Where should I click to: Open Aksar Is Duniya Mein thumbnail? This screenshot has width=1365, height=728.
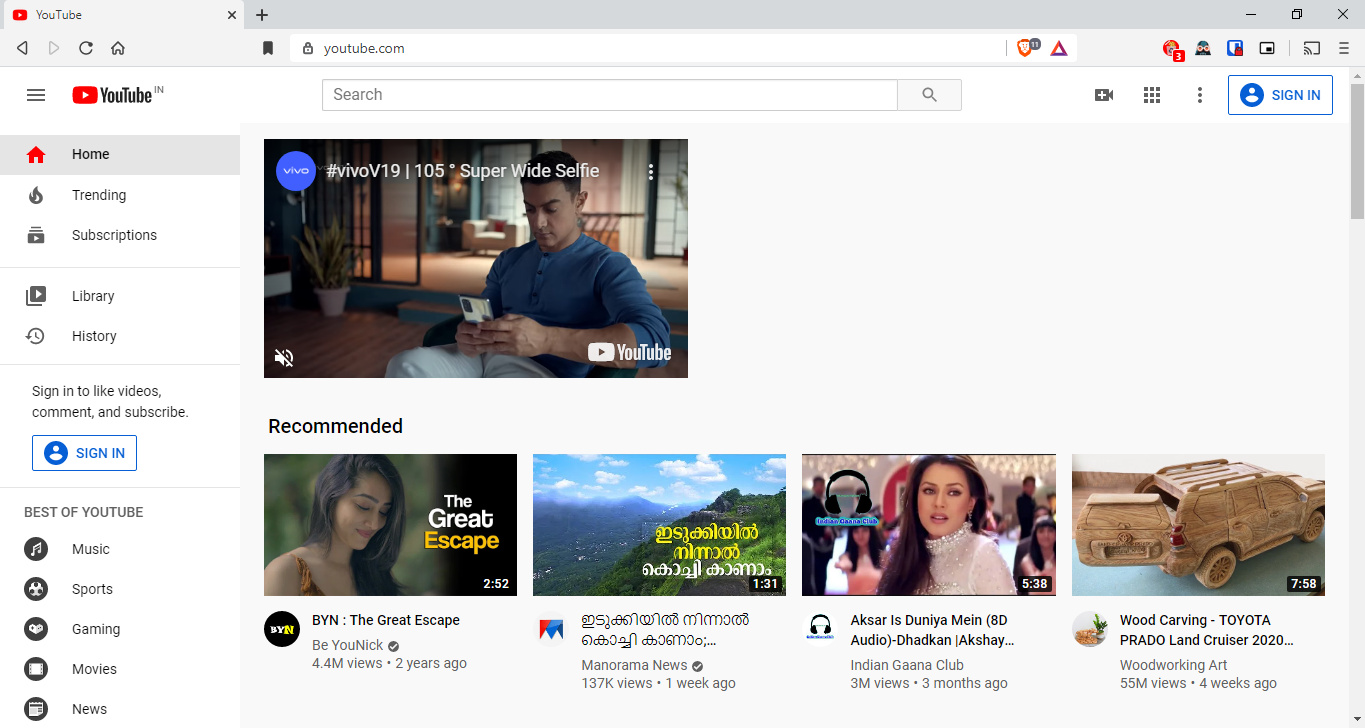929,525
